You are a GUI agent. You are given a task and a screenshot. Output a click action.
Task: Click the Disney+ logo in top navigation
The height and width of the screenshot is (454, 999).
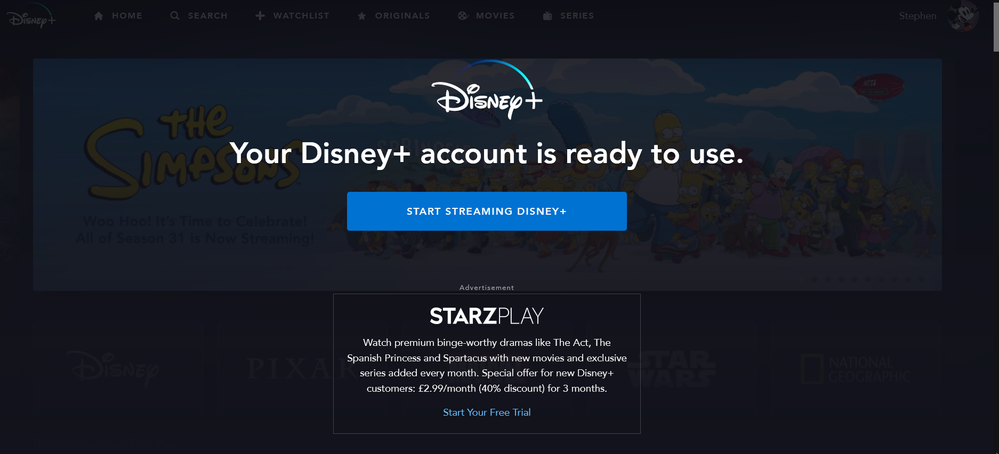32,16
